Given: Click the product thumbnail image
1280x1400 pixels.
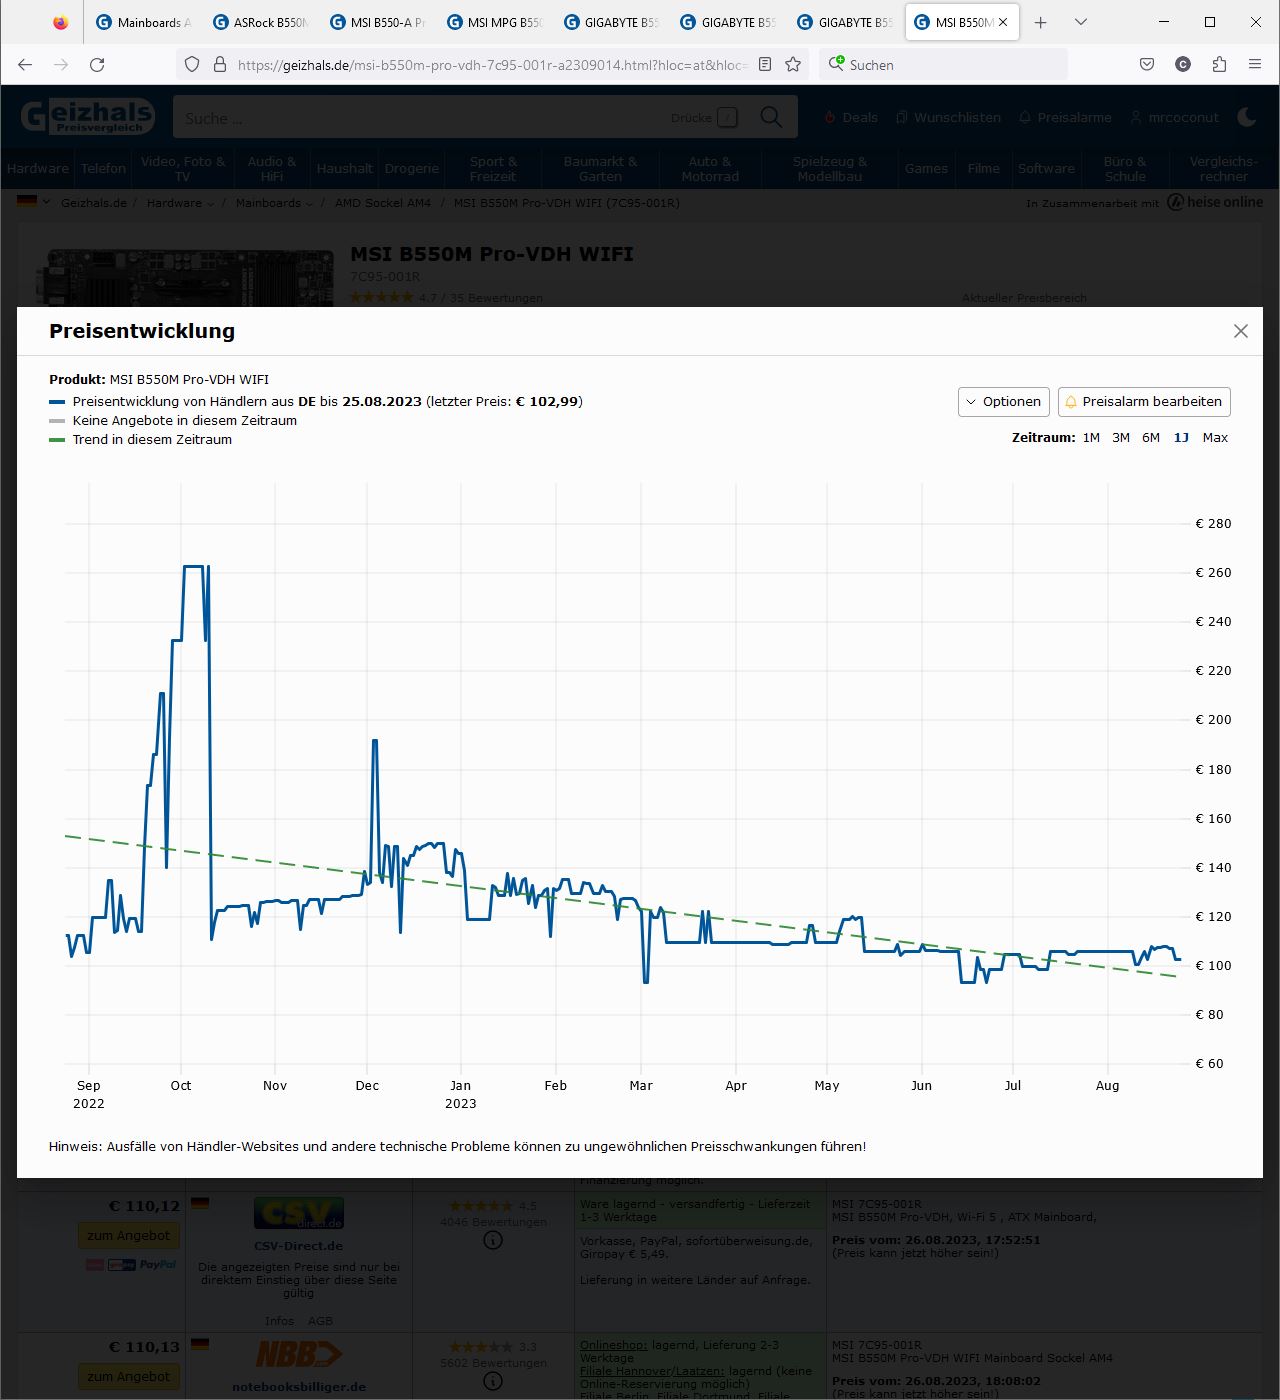Looking at the screenshot, I should click(186, 277).
